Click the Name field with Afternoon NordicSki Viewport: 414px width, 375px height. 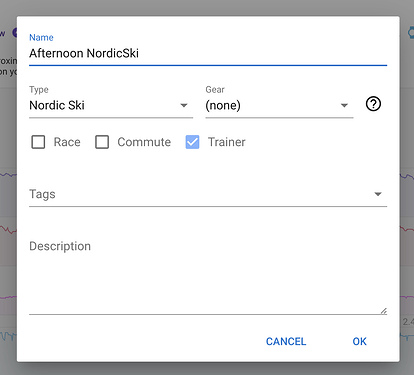click(208, 53)
